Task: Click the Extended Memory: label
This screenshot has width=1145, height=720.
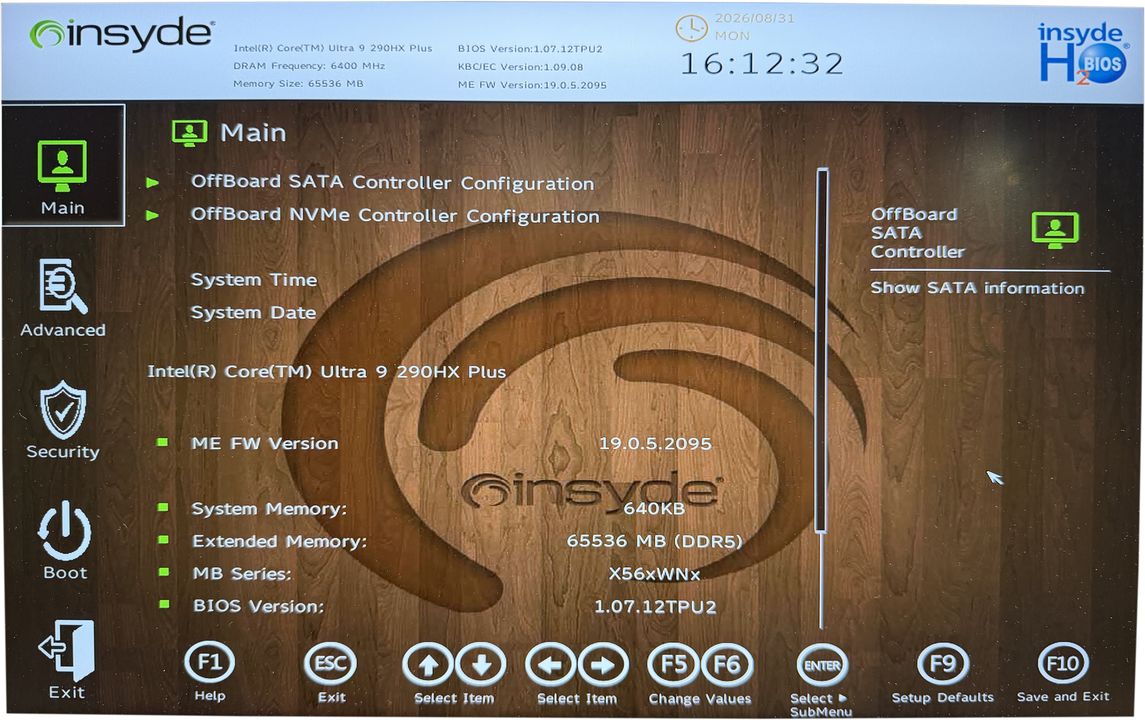Action: [x=280, y=541]
